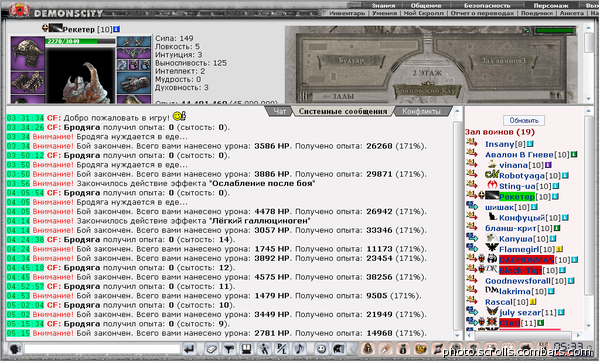The height and width of the screenshot is (362, 600).
Task: Click the clan emblem next to Sting-ua
Action: [x=492, y=185]
